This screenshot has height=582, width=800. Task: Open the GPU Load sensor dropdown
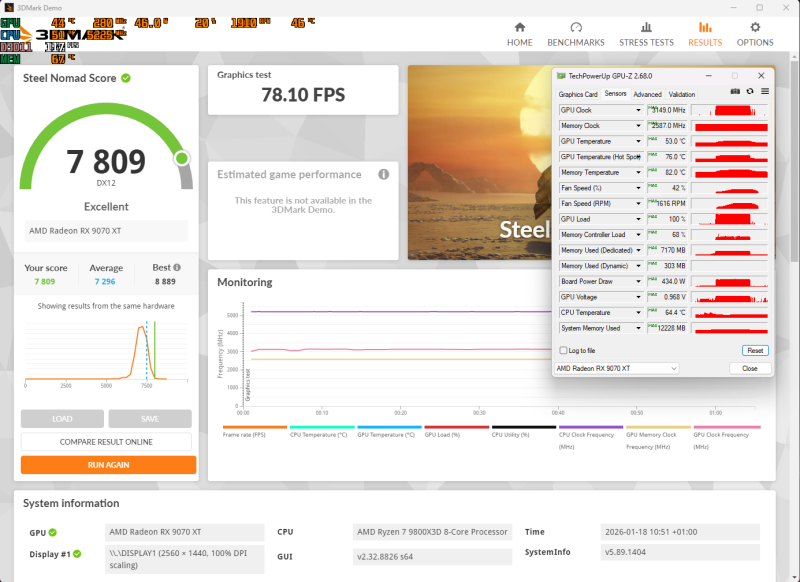click(638, 219)
